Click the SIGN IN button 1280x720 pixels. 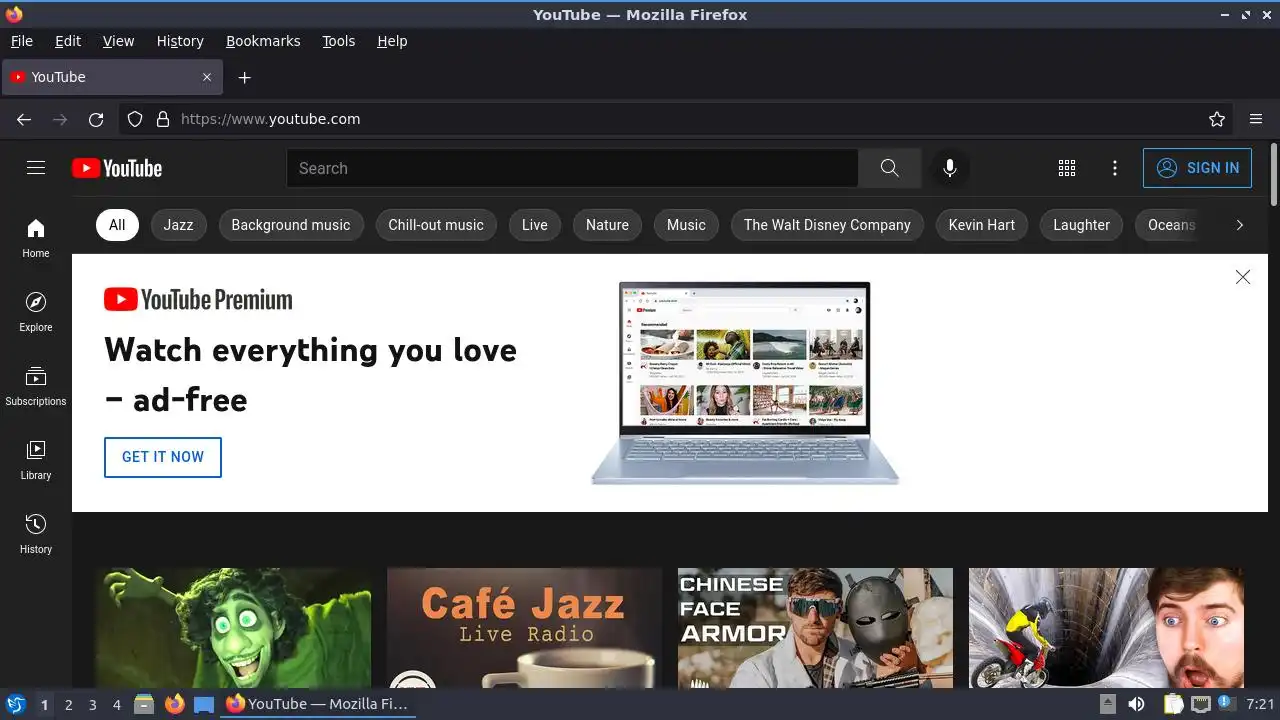(1197, 168)
